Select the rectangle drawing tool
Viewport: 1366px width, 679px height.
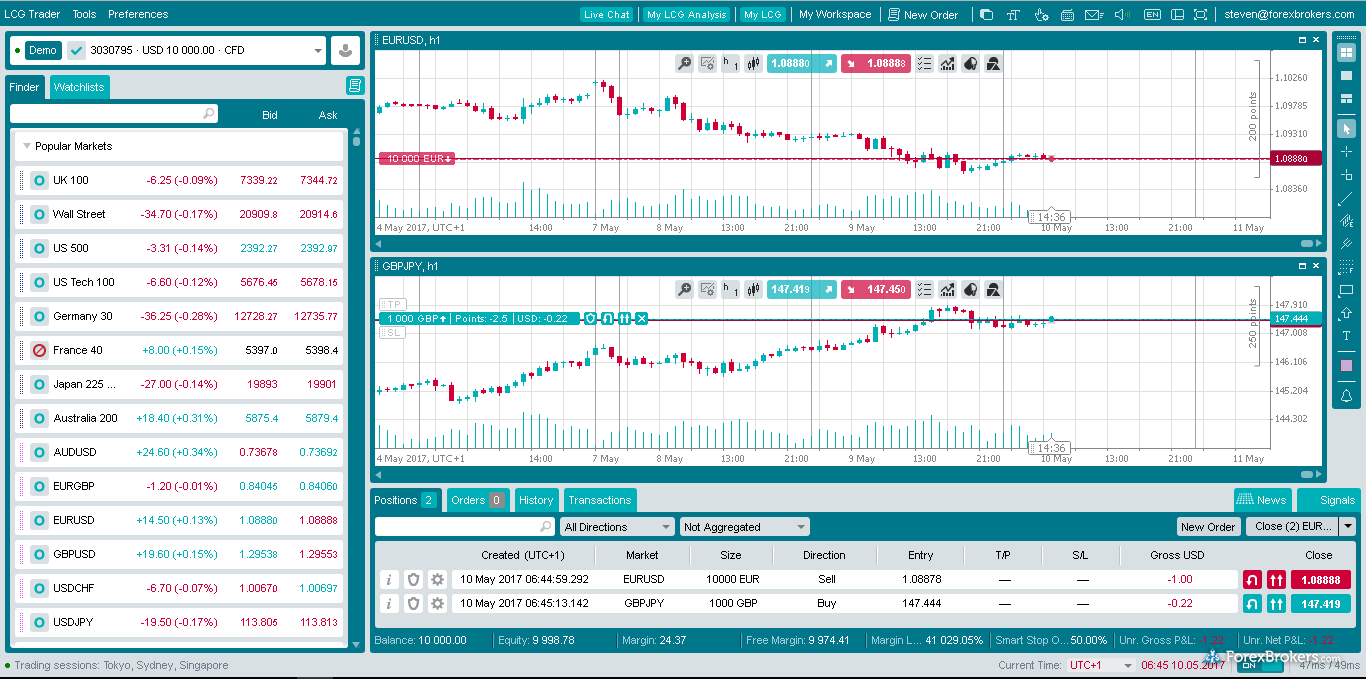point(1346,290)
